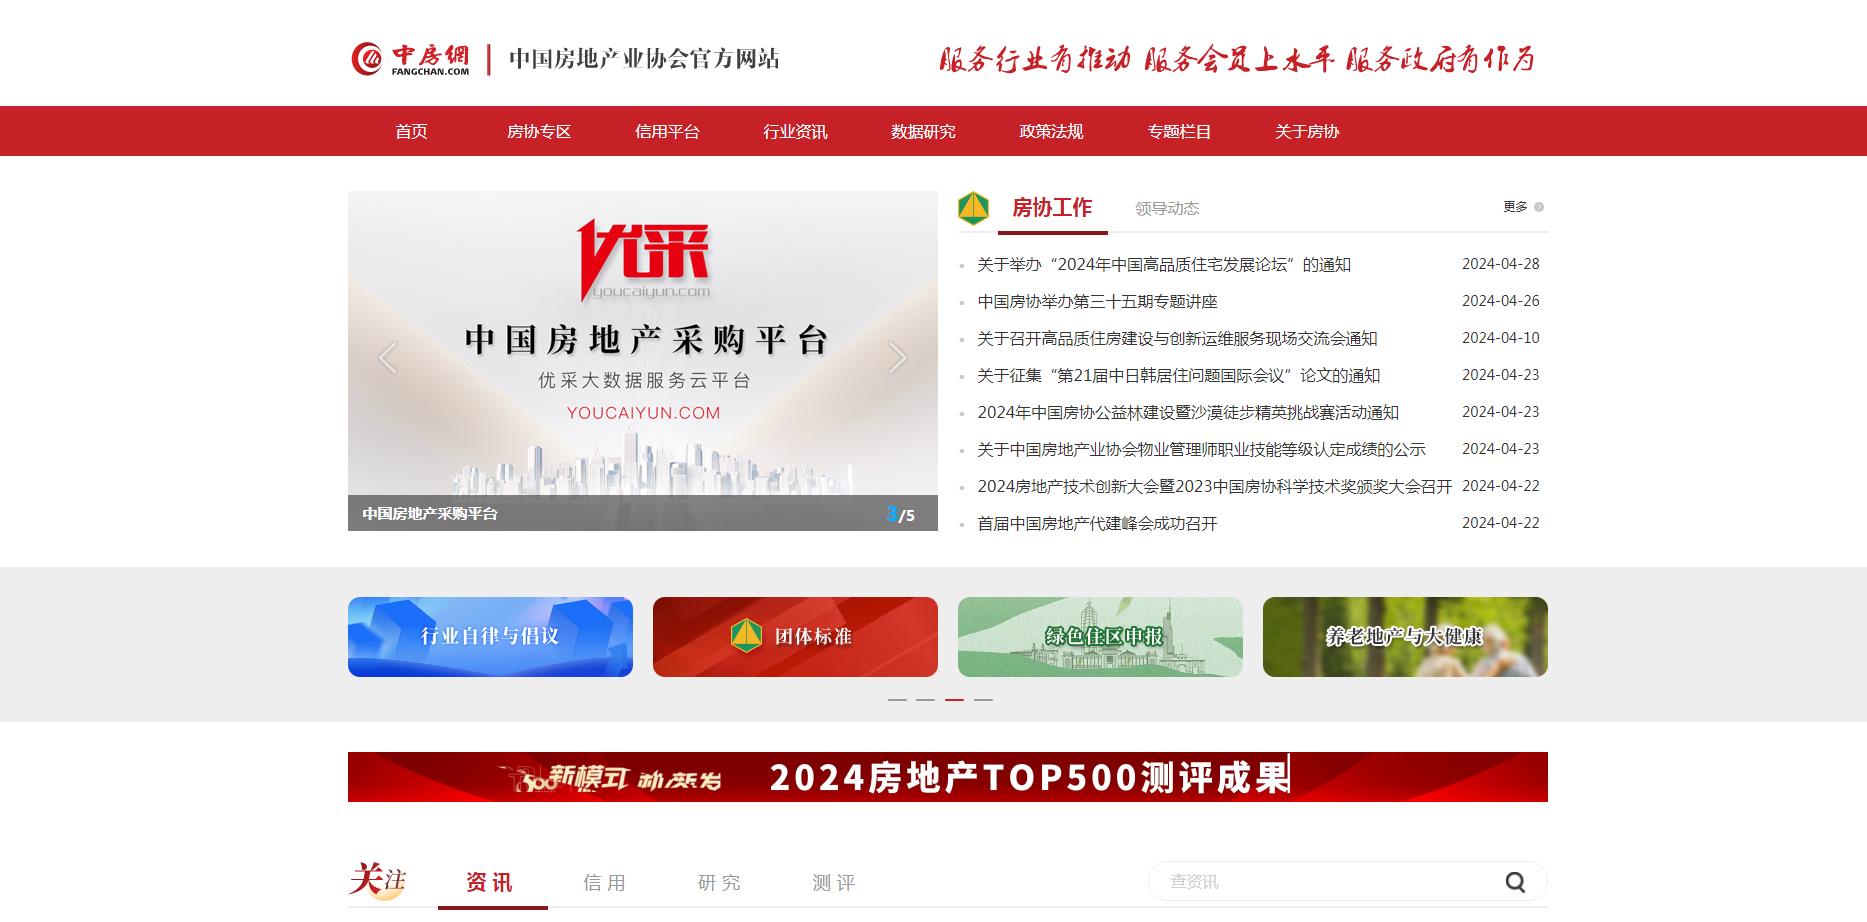Open 数据研究 menu item
Screen dimensions: 1867x922
coord(923,131)
